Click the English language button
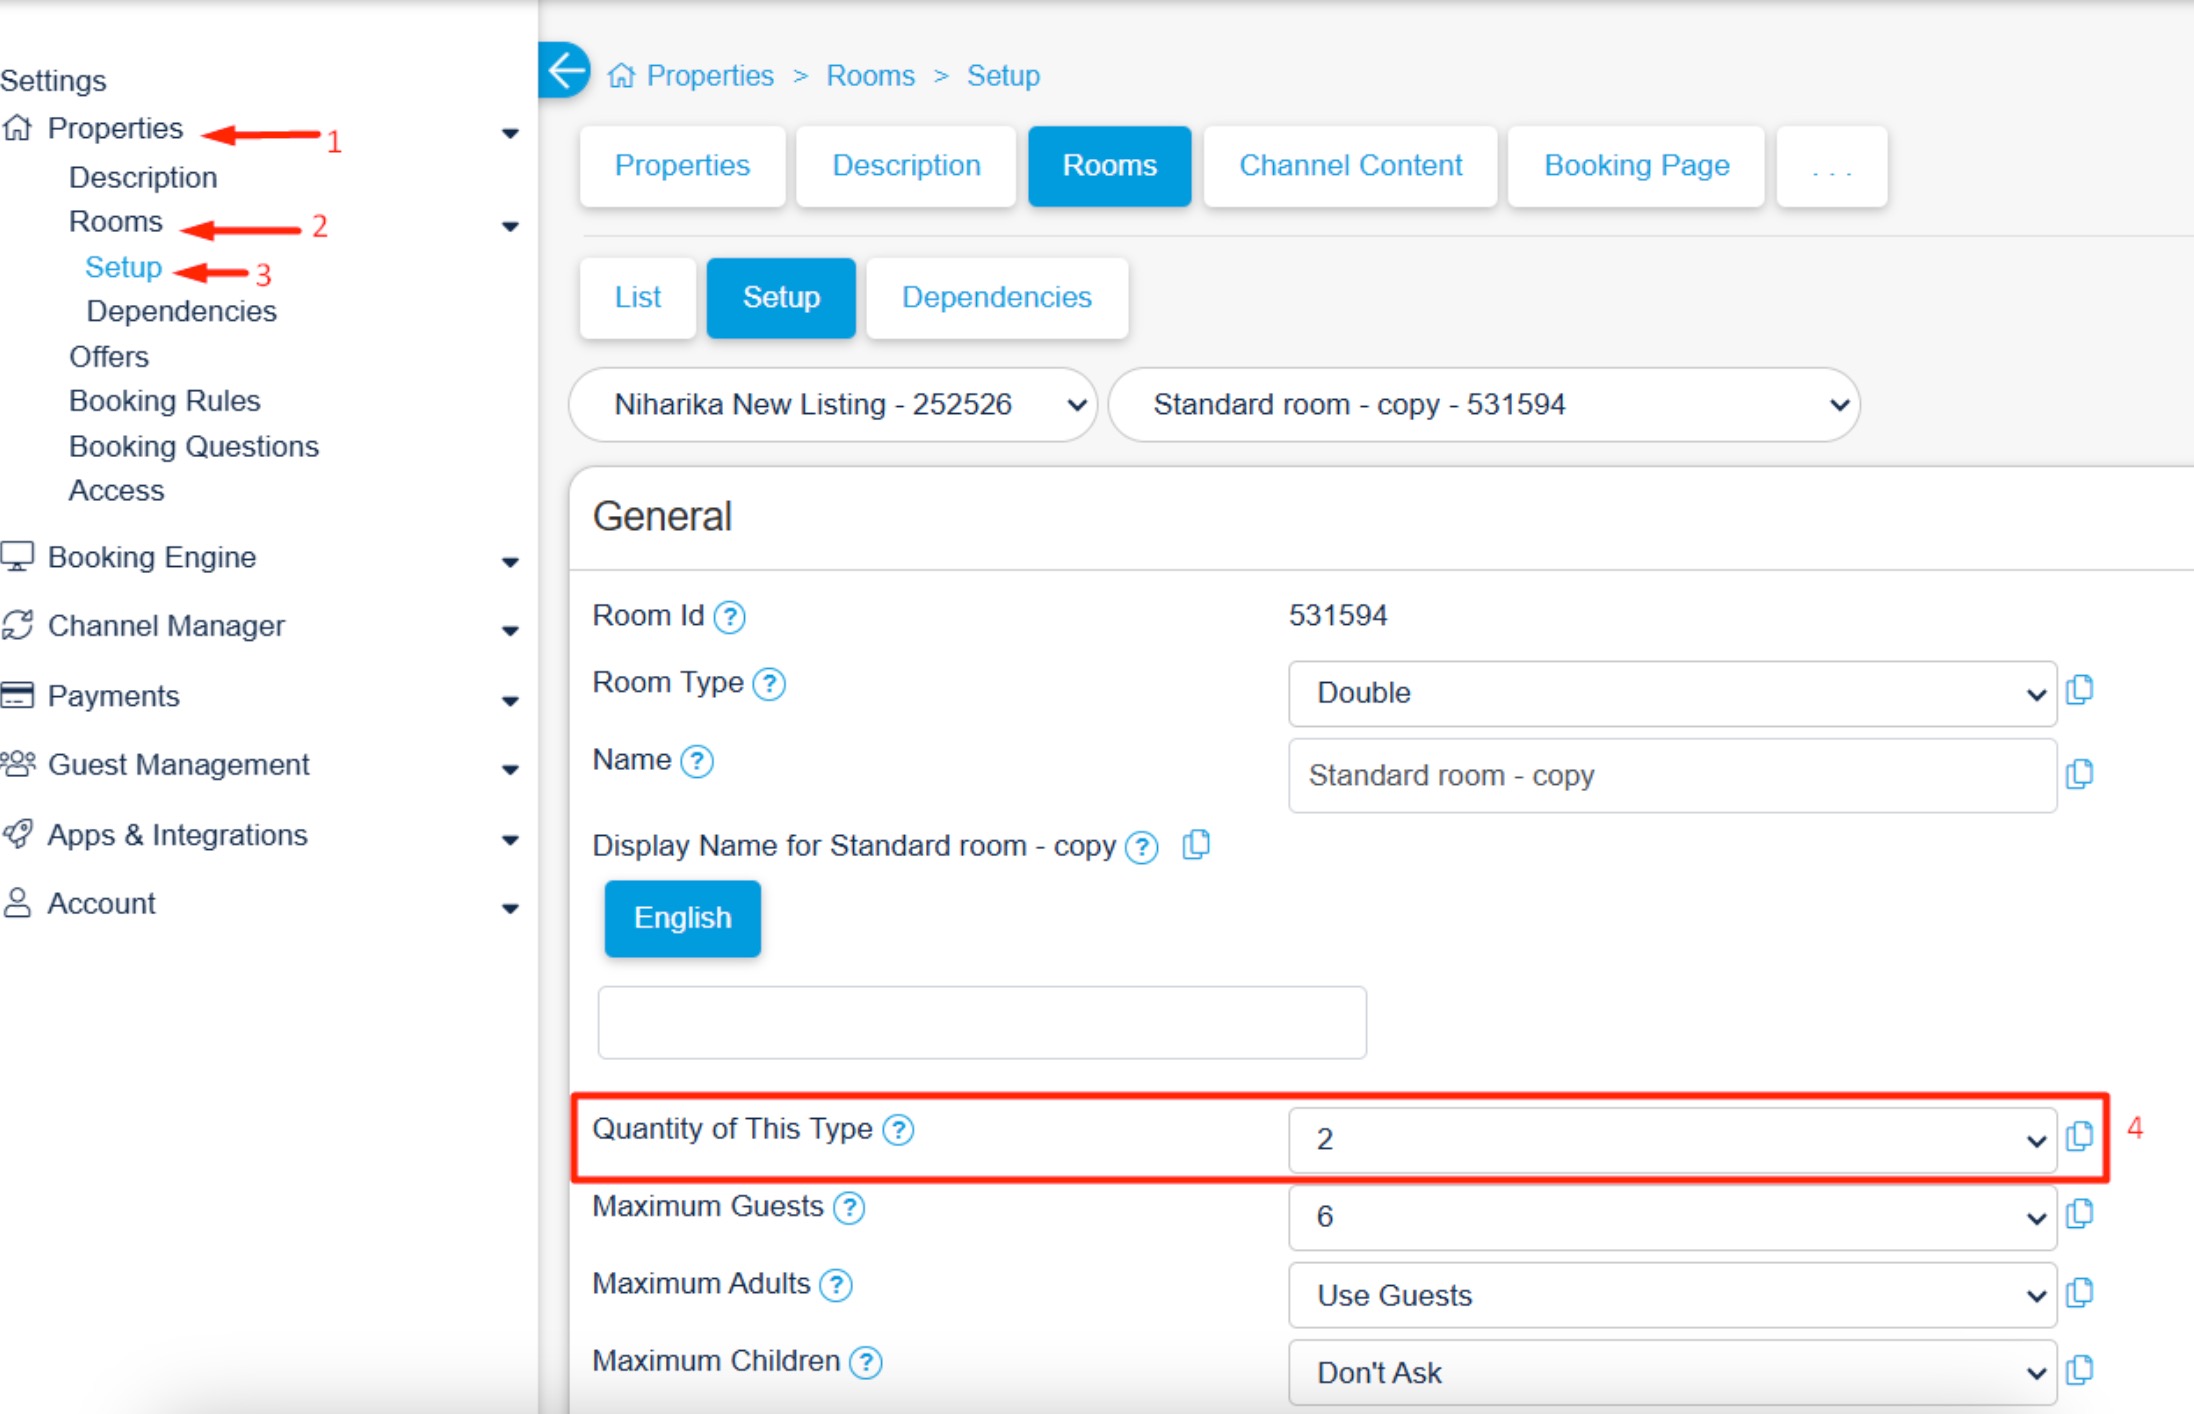Screen dimensions: 2194x1414 pyautogui.click(x=683, y=918)
